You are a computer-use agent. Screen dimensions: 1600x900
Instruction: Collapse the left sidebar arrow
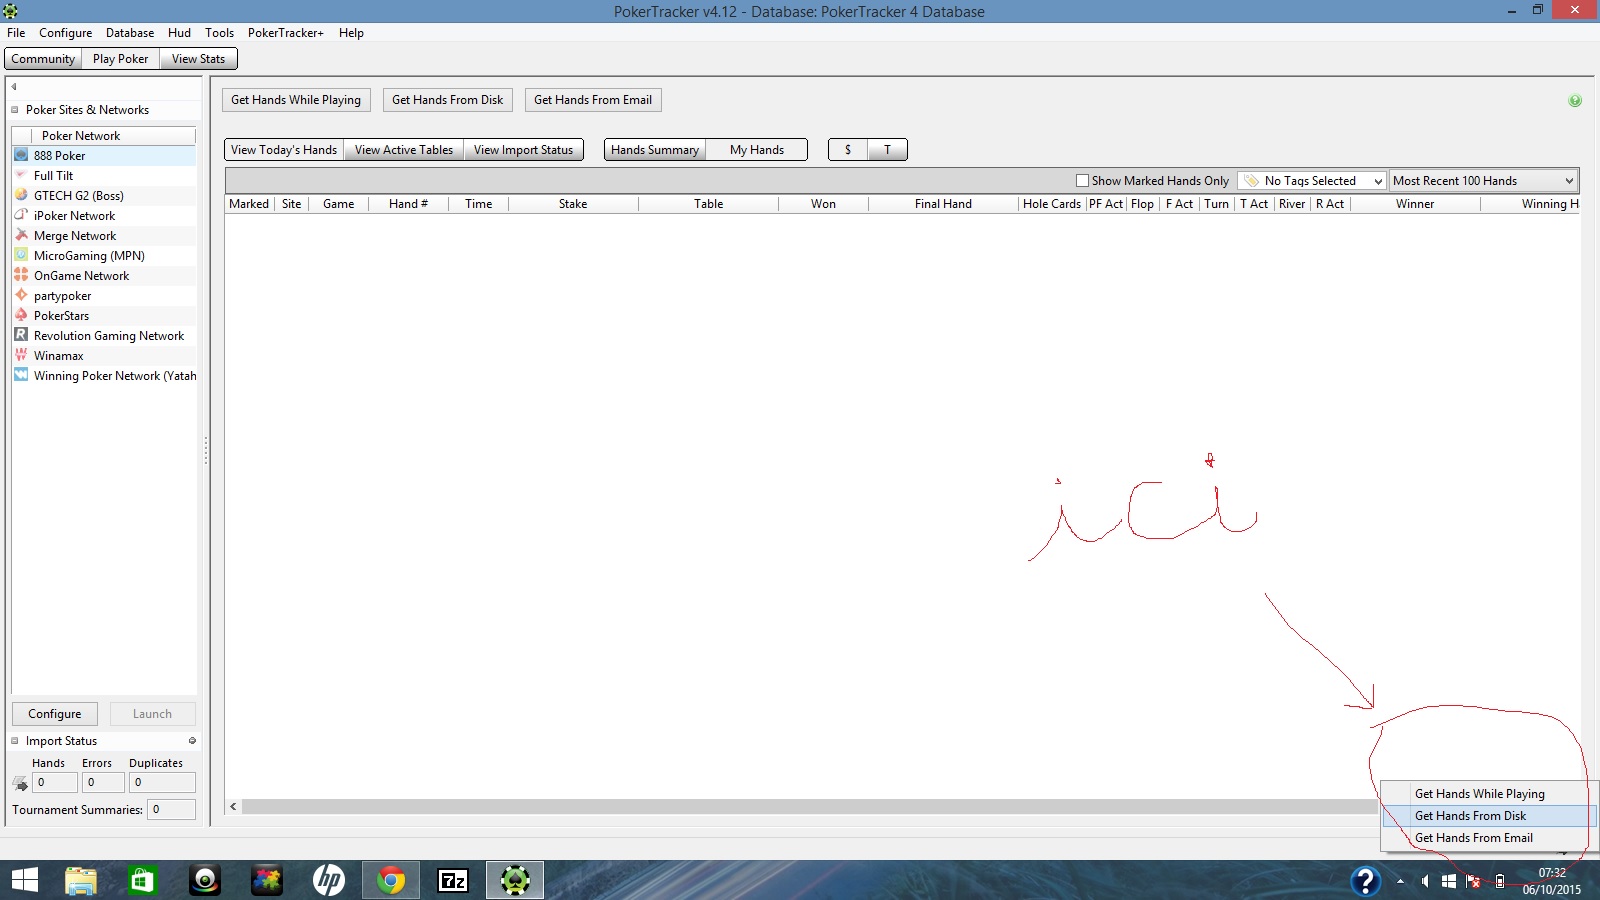pos(14,87)
